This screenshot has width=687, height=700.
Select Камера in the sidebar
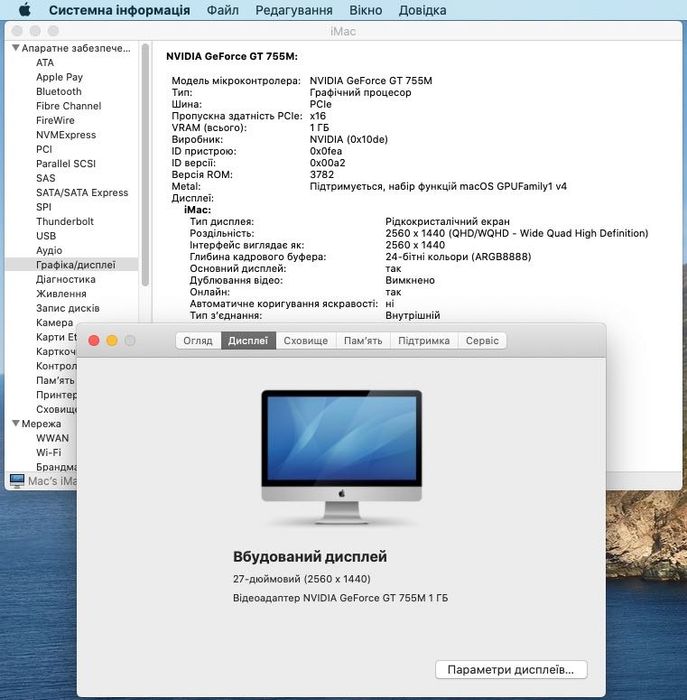(x=54, y=322)
